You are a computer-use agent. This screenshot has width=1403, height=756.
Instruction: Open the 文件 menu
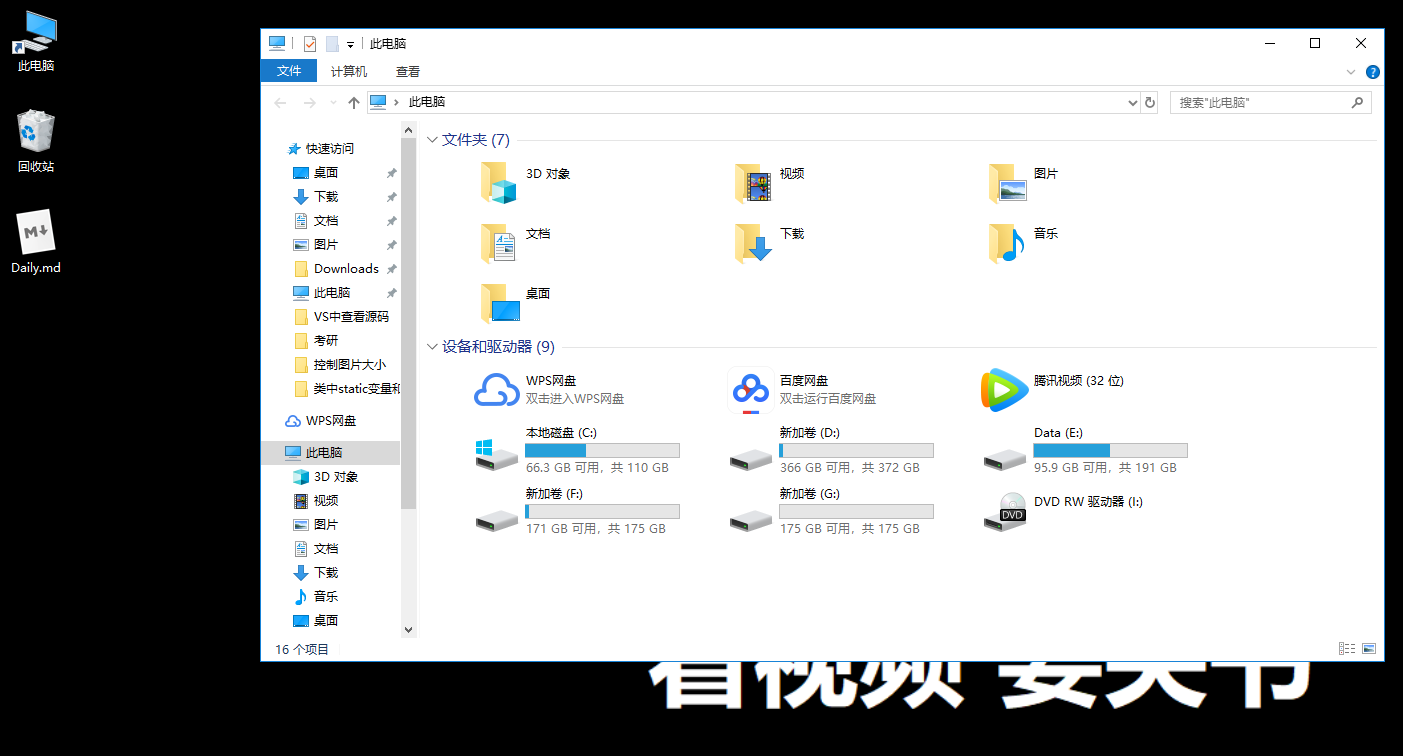288,71
